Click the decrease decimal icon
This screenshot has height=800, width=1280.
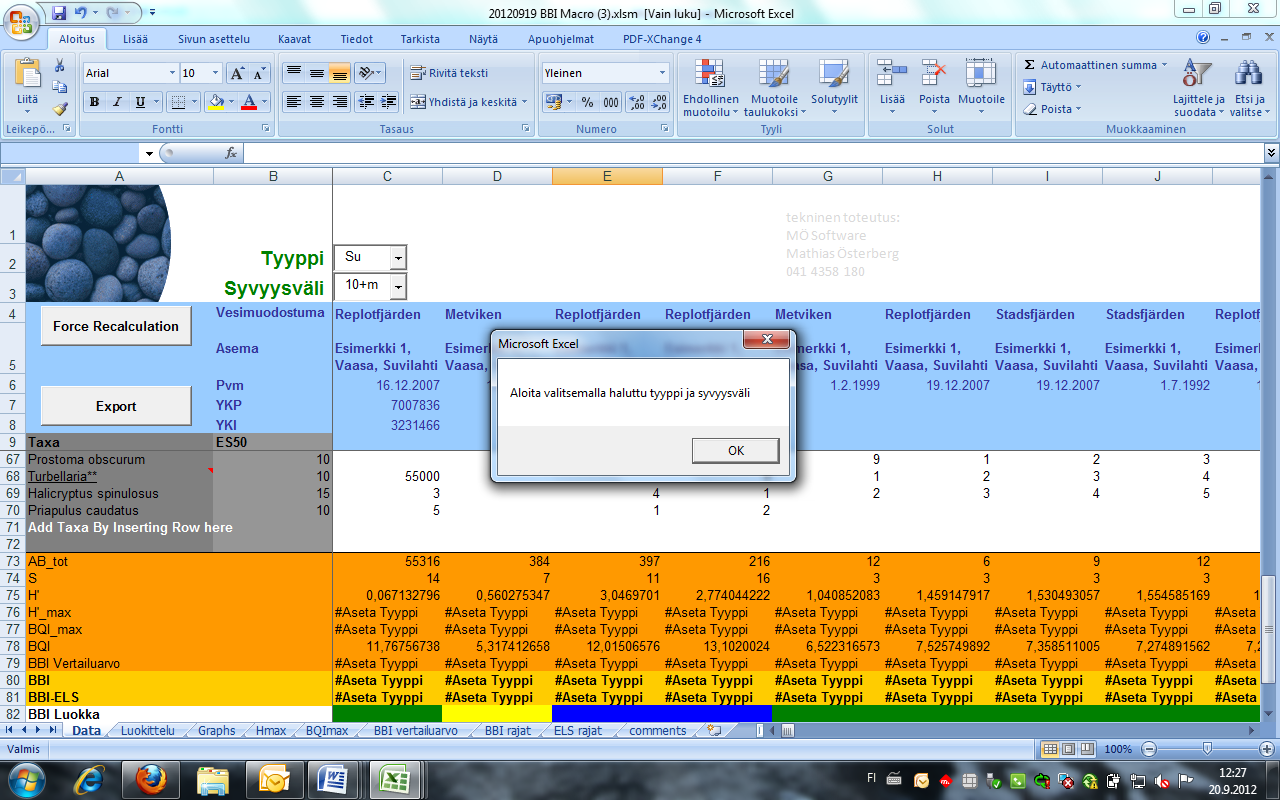click(x=659, y=102)
